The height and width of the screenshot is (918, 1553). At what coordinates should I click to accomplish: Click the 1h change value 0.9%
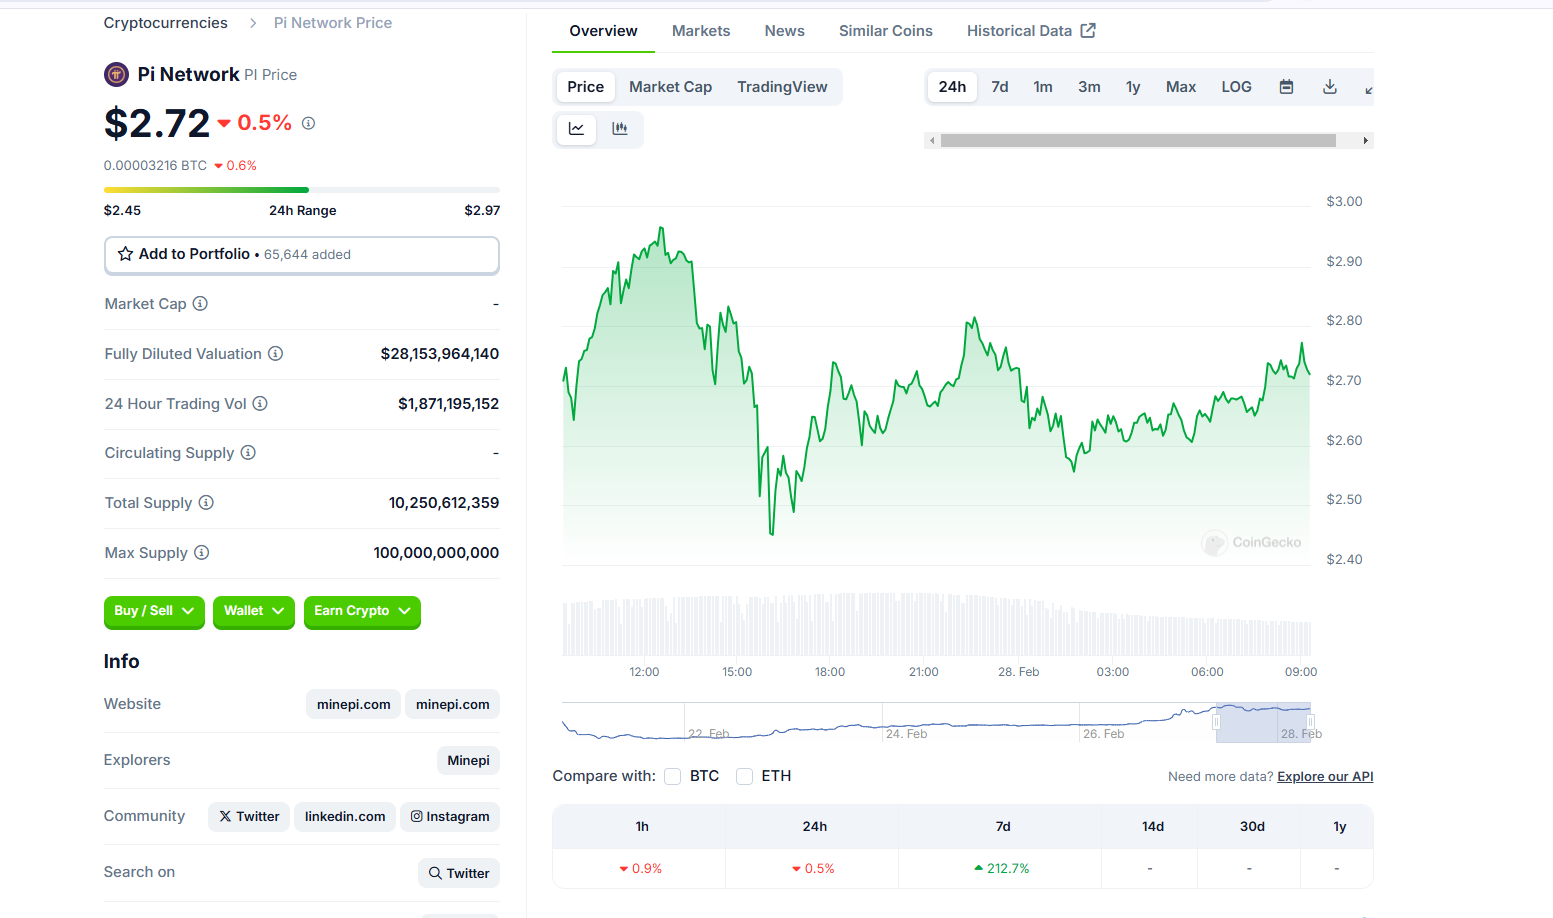coord(640,869)
